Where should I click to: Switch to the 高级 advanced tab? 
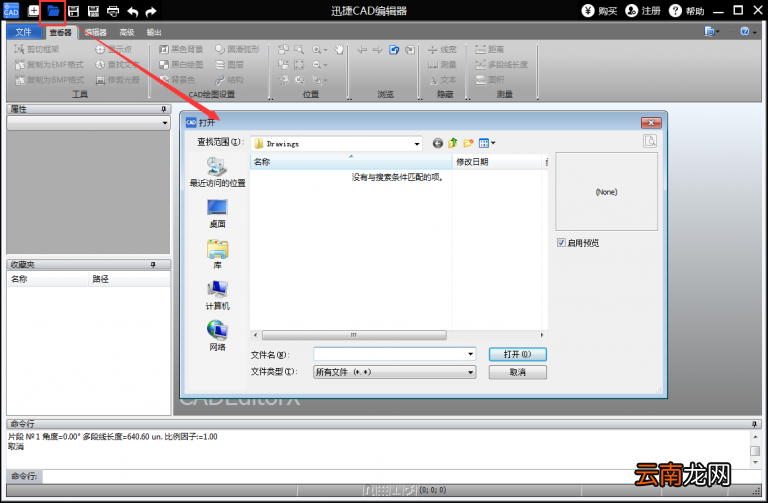pos(126,32)
